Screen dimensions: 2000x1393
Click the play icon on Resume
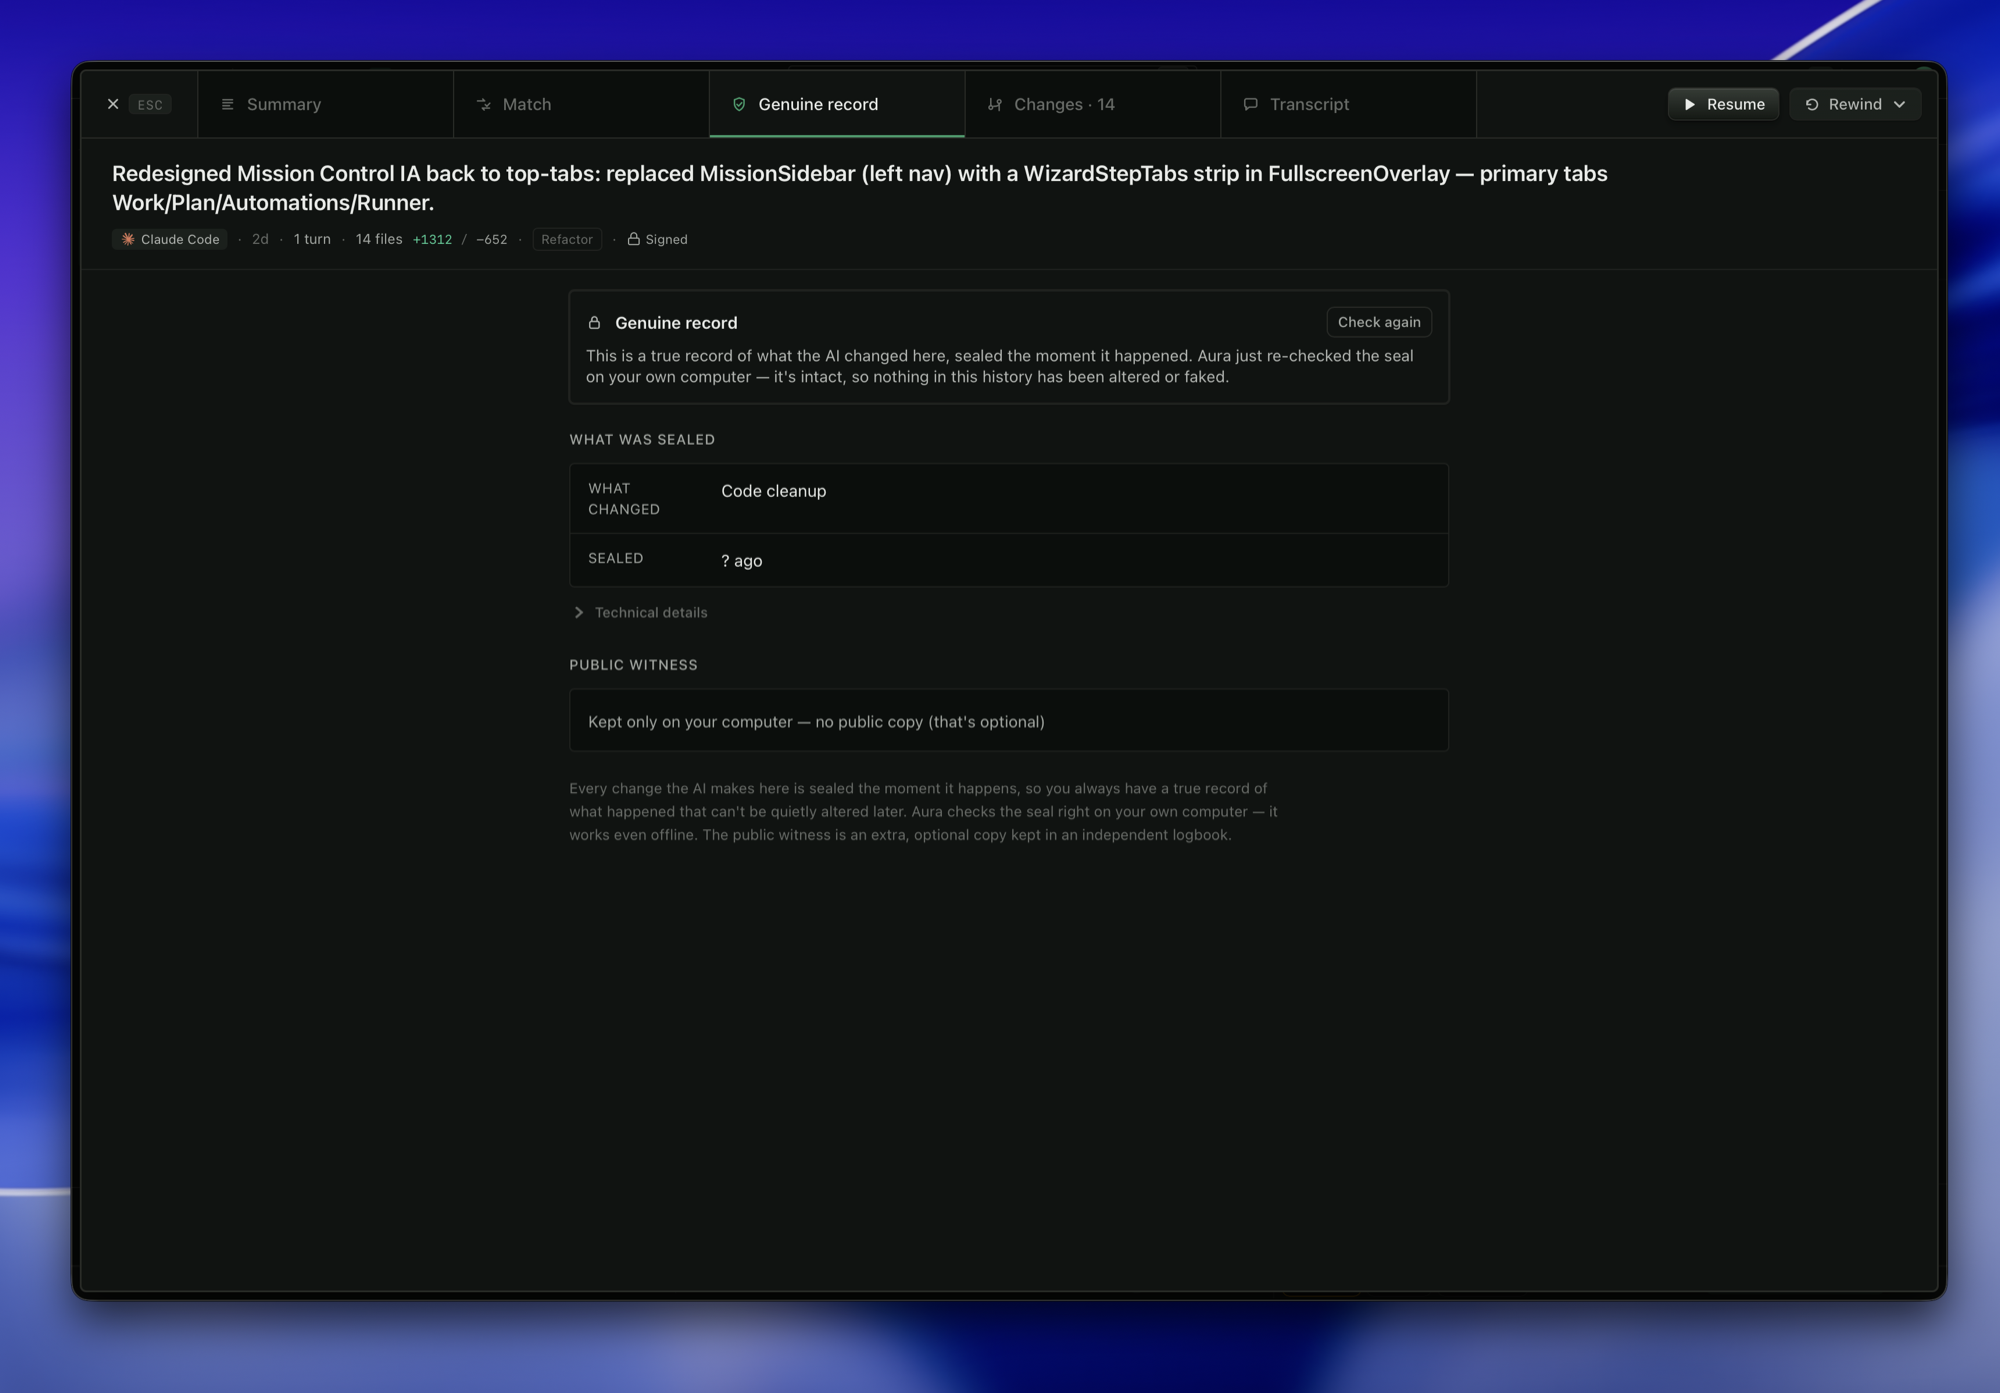(x=1690, y=104)
